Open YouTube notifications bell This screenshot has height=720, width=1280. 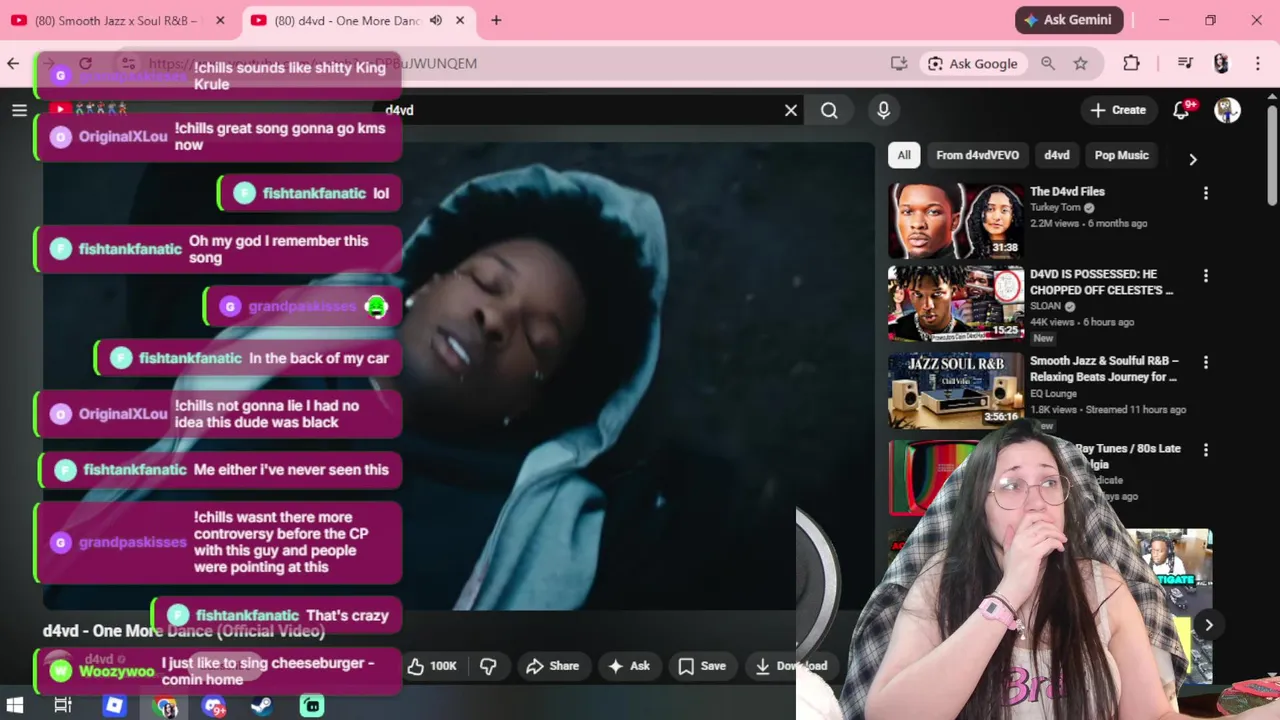[x=1181, y=110]
